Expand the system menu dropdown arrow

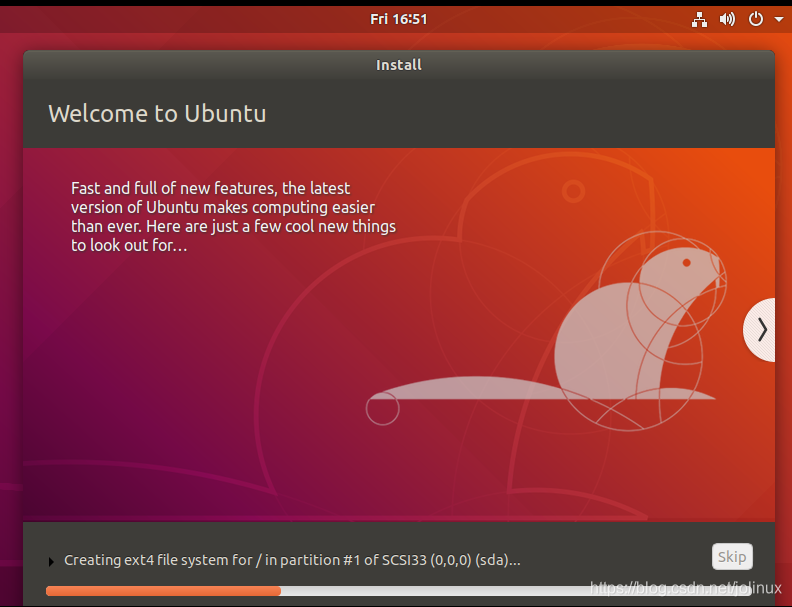point(779,20)
